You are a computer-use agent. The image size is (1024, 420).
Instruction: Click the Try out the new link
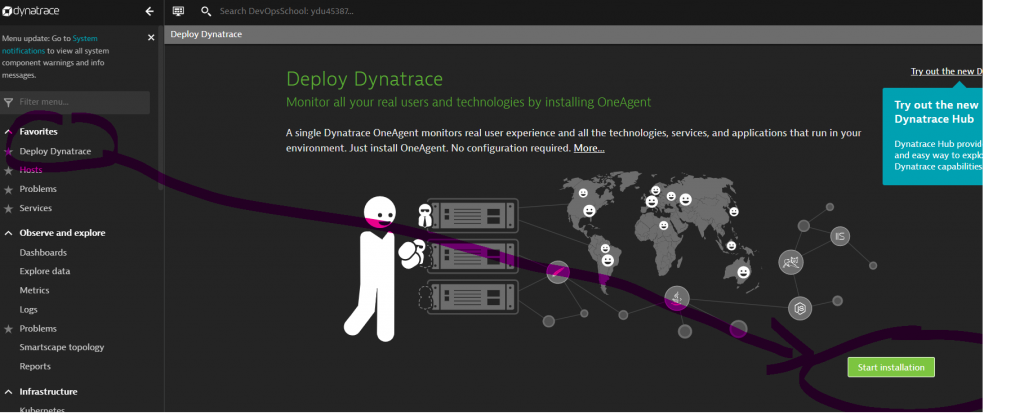pyautogui.click(x=945, y=71)
